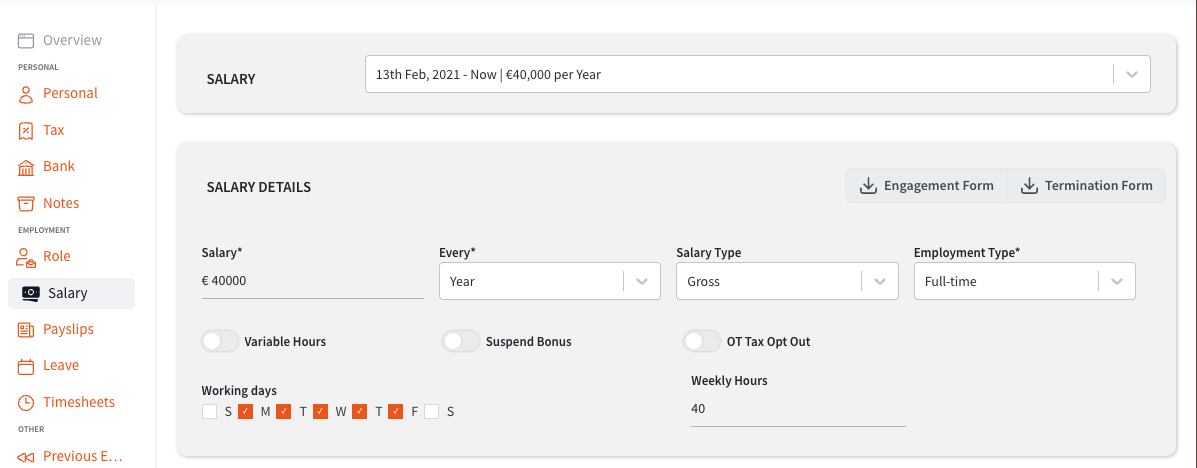This screenshot has width=1197, height=468.
Task: Click the SALARY DETAILS heading
Action: pyautogui.click(x=259, y=186)
